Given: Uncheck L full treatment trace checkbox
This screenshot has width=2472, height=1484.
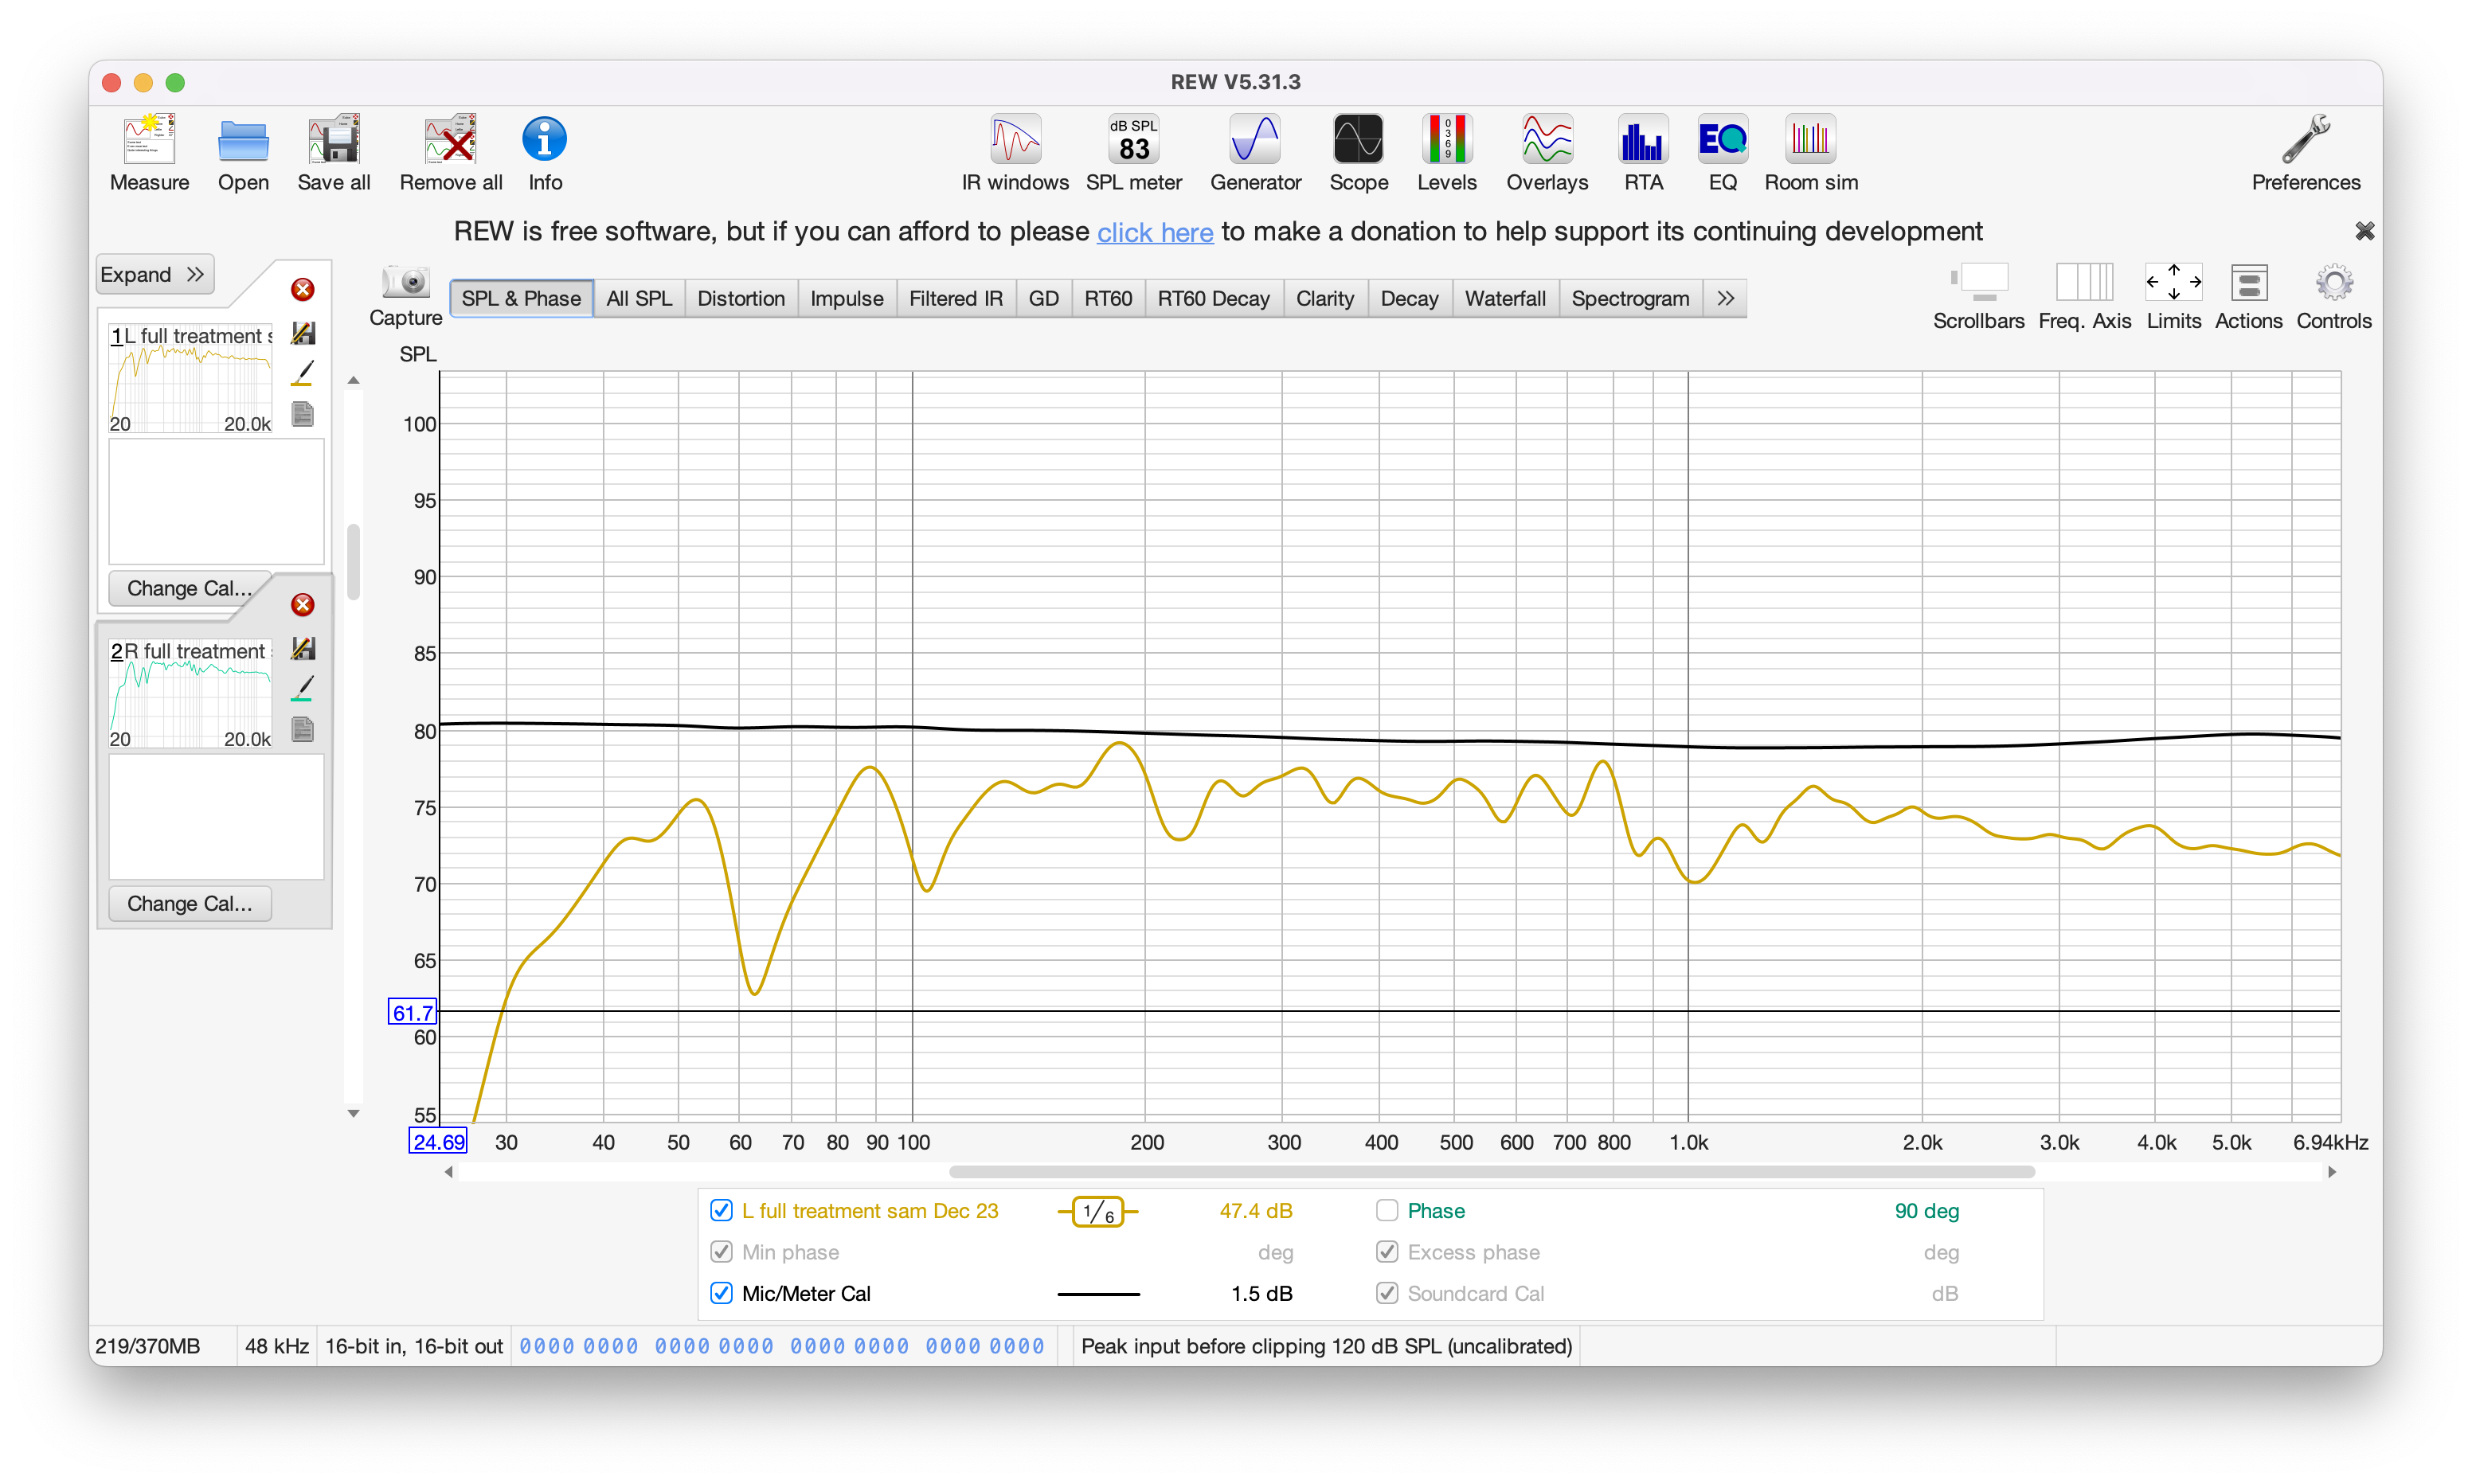Looking at the screenshot, I should [x=721, y=1211].
